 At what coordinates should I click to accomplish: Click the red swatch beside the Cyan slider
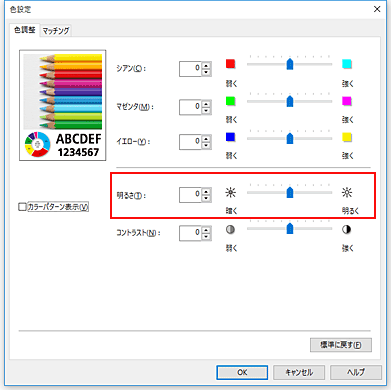click(230, 64)
